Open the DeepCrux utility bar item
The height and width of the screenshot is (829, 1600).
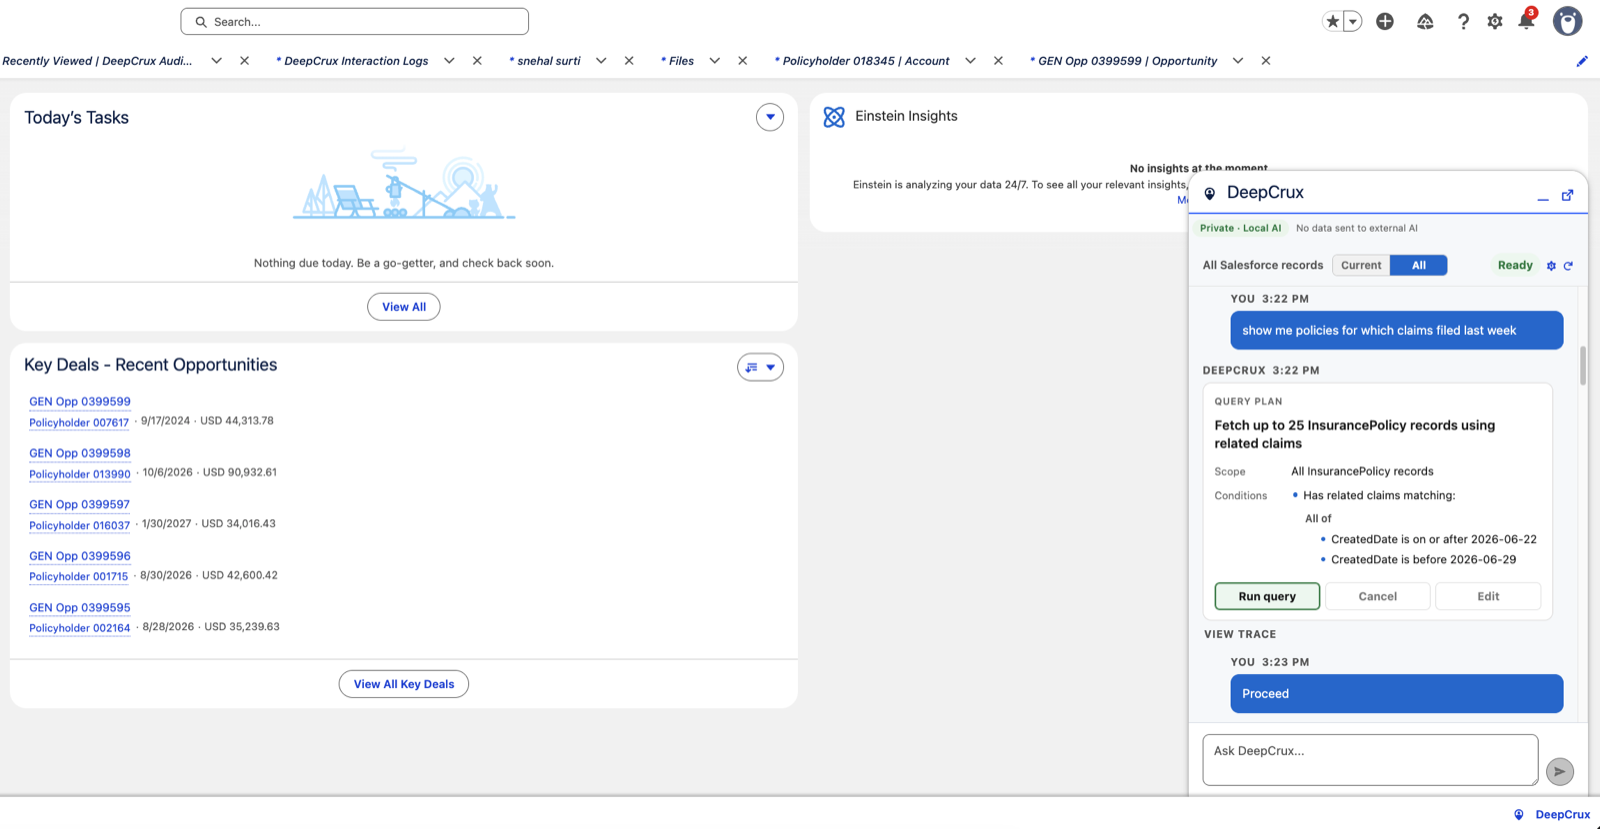[1551, 814]
